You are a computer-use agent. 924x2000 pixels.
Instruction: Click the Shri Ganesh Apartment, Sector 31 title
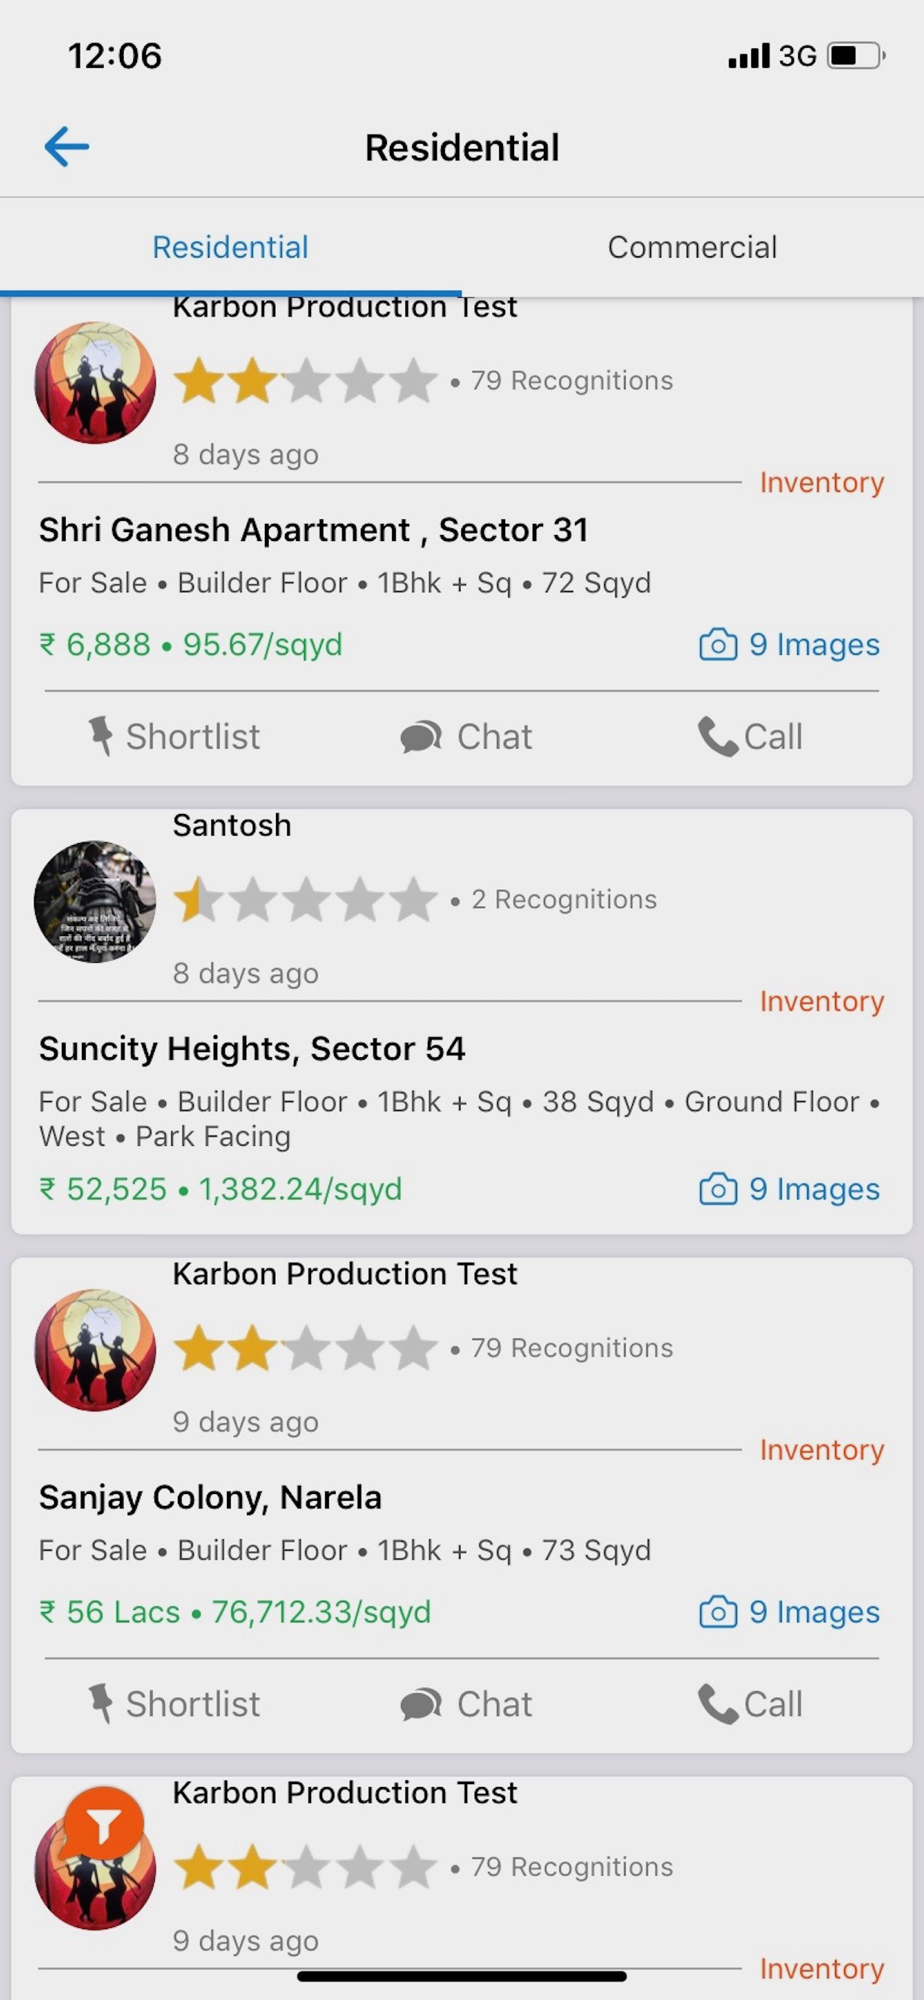pos(313,530)
